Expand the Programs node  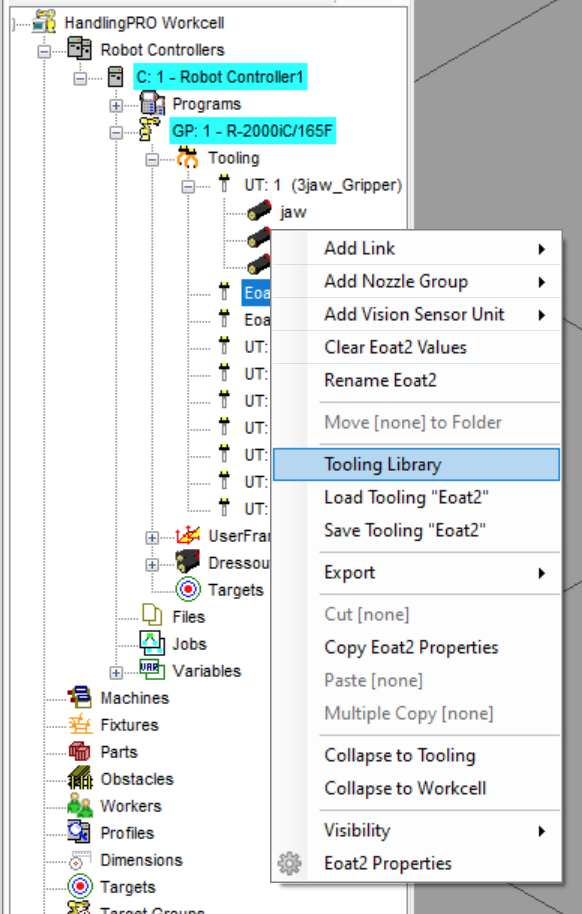tap(116, 106)
